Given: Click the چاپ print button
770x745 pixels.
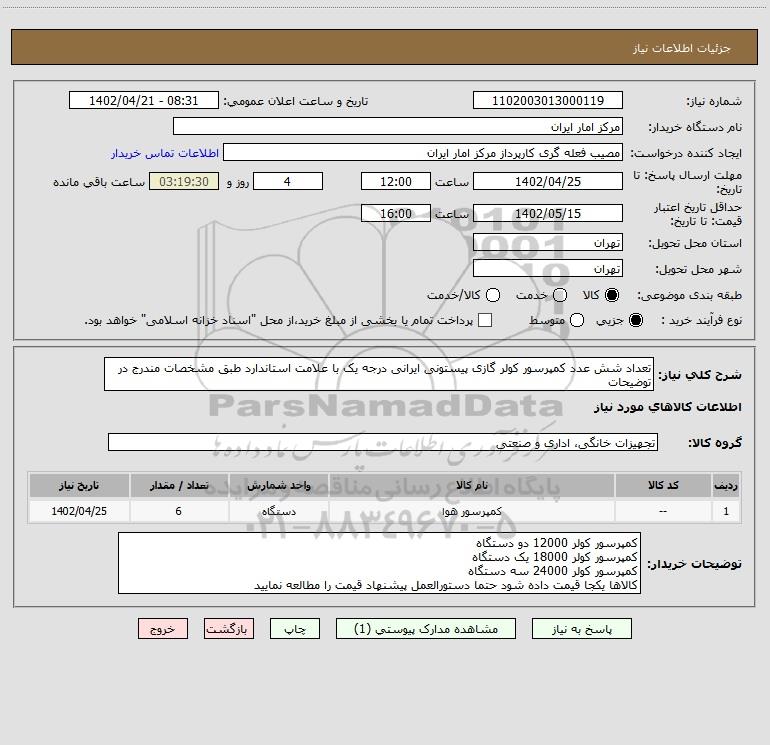Looking at the screenshot, I should point(295,629).
